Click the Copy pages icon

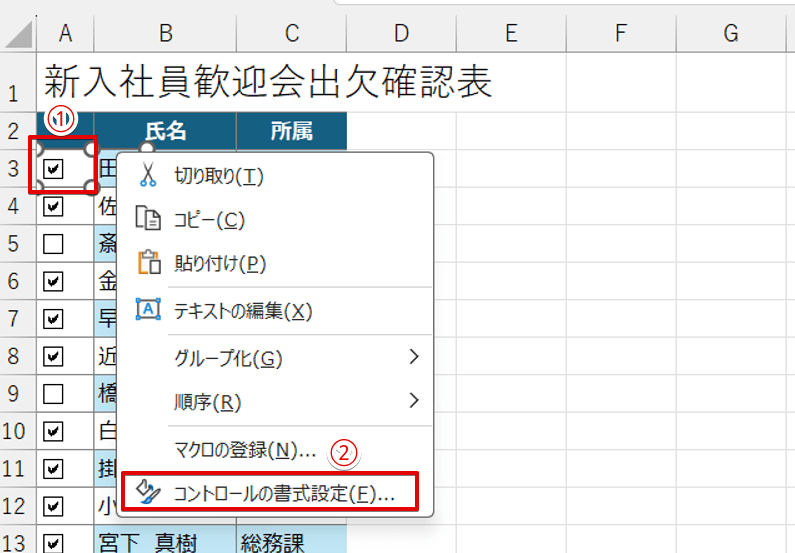148,219
